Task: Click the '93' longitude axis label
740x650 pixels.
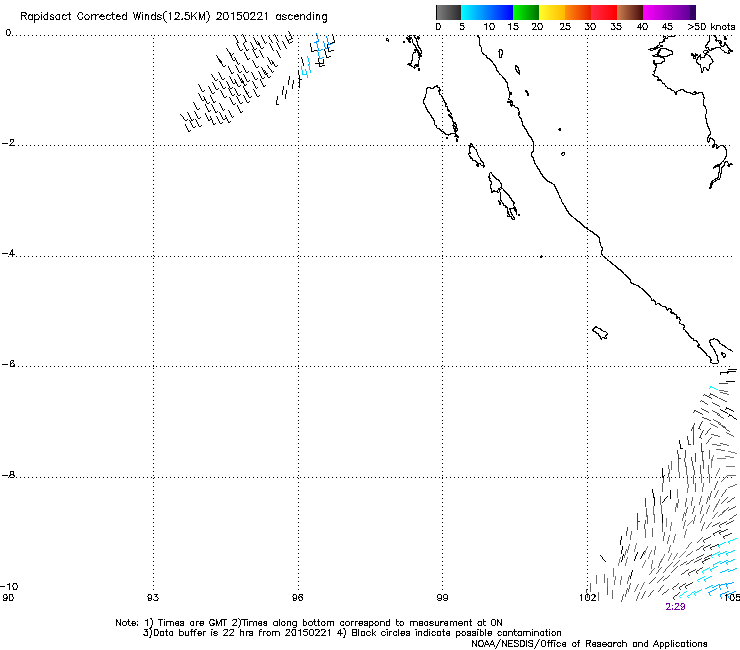Action: coord(153,598)
